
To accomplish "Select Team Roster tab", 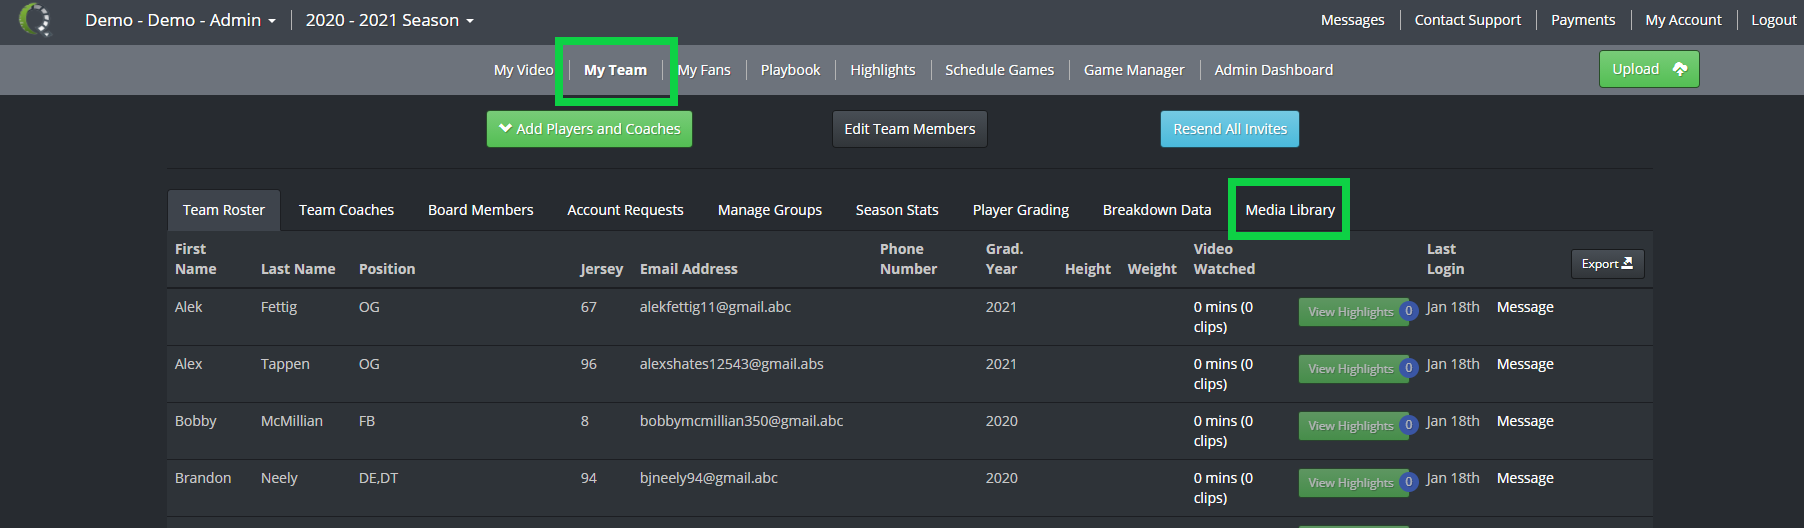I will (224, 210).
